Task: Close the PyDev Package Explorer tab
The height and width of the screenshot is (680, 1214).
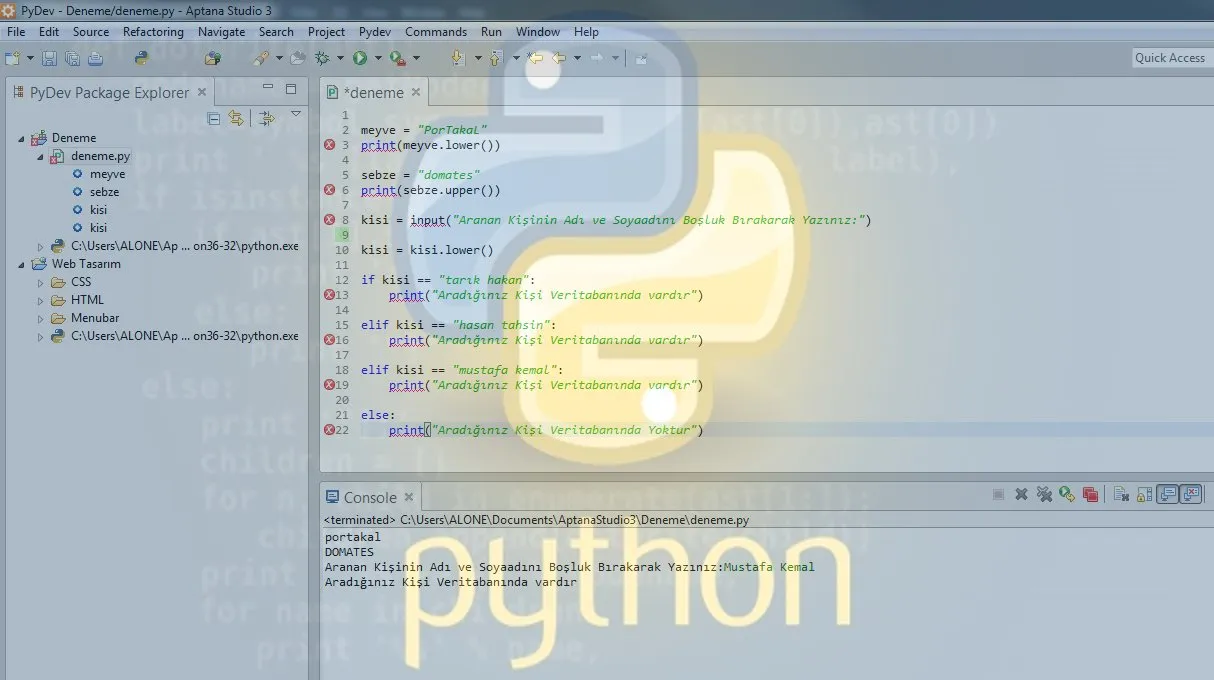Action: (x=201, y=92)
